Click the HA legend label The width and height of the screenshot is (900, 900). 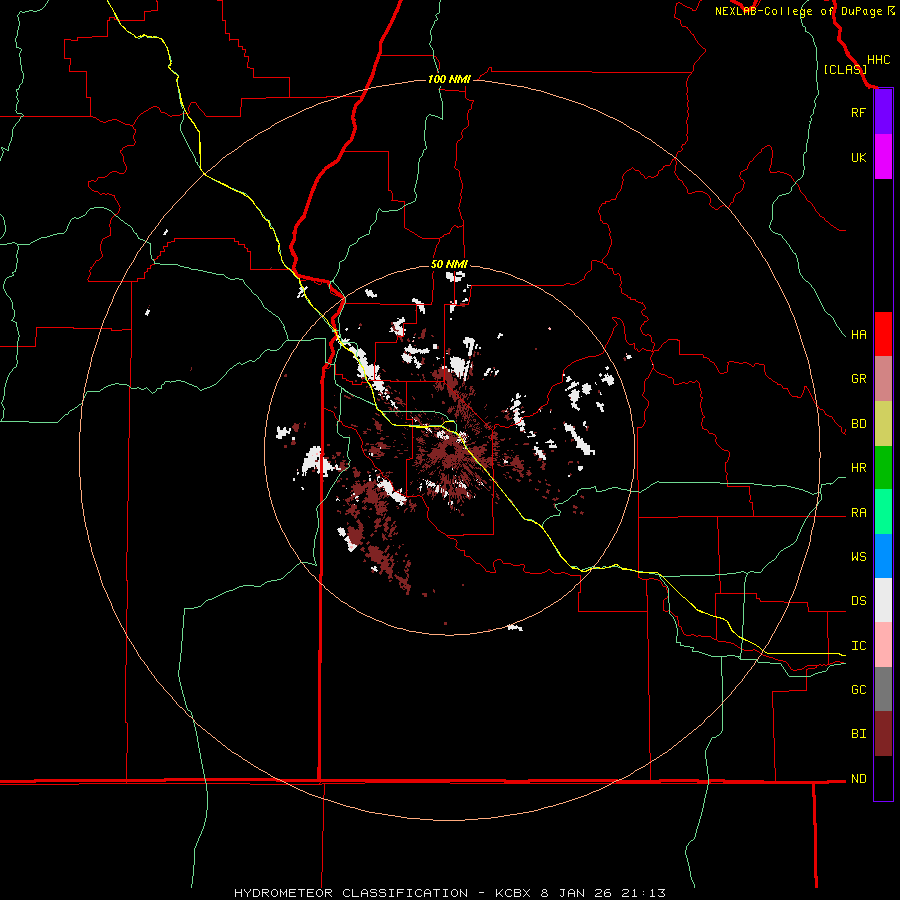(x=858, y=334)
